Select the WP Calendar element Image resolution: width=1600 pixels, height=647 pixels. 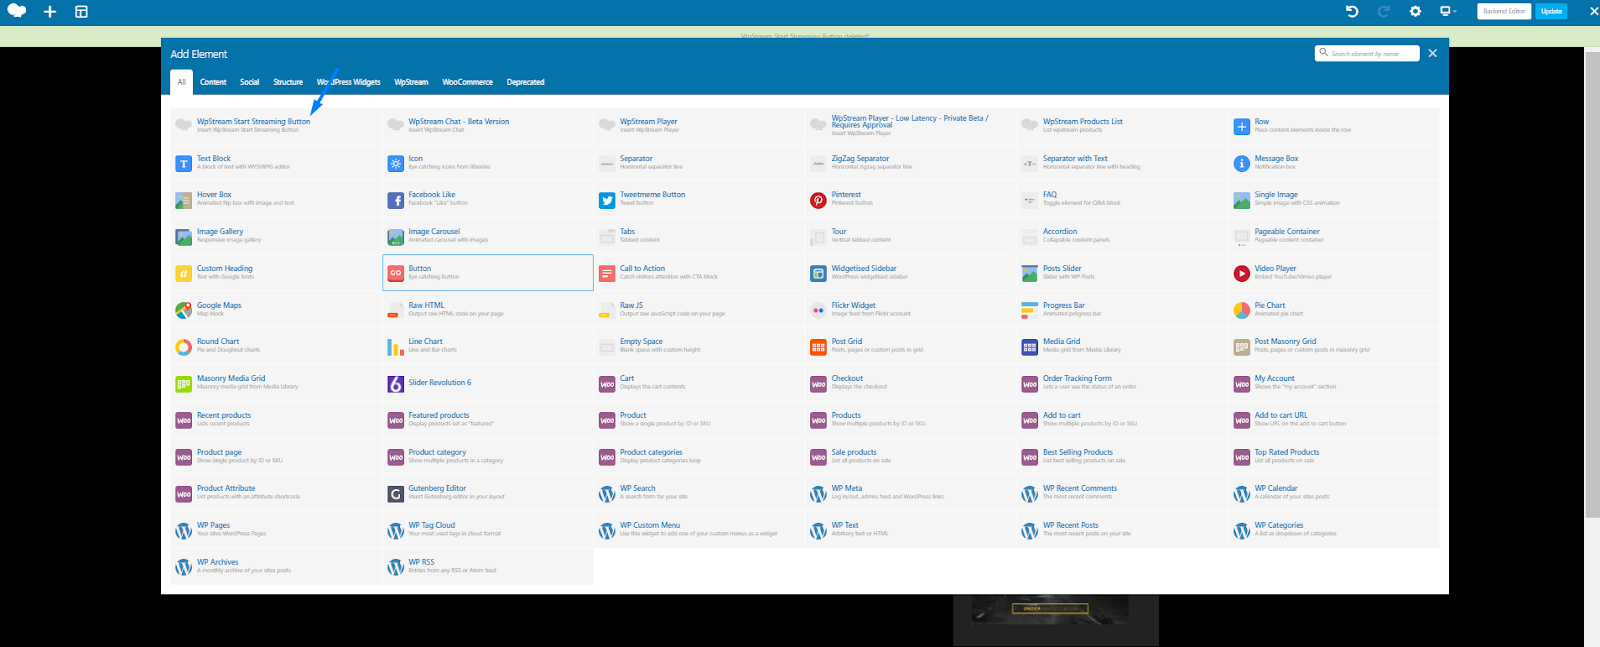pyautogui.click(x=1334, y=493)
